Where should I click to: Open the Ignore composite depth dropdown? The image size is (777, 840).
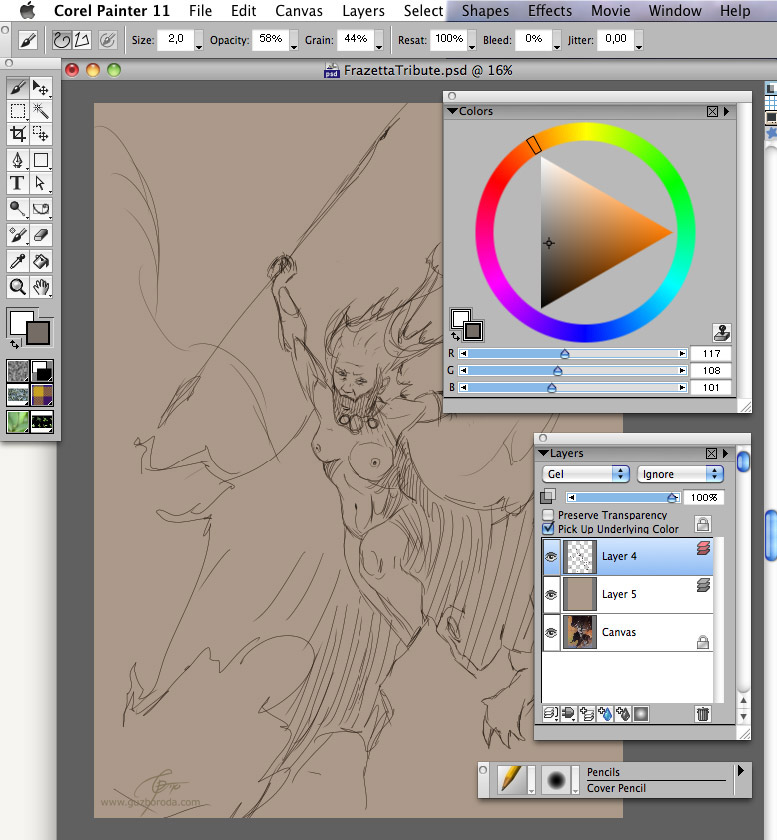click(679, 474)
